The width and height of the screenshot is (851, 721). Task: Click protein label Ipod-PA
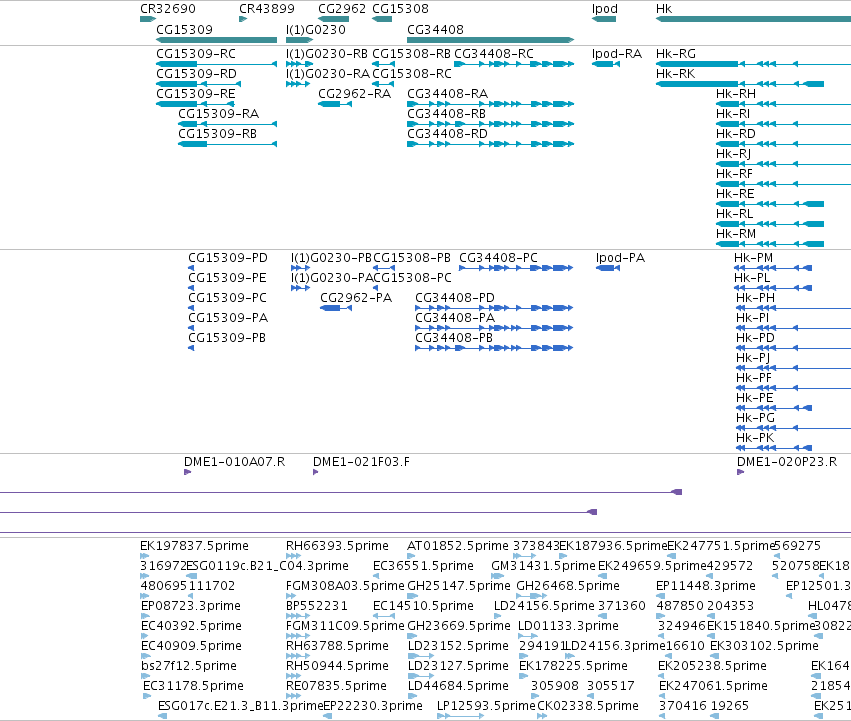(x=620, y=257)
